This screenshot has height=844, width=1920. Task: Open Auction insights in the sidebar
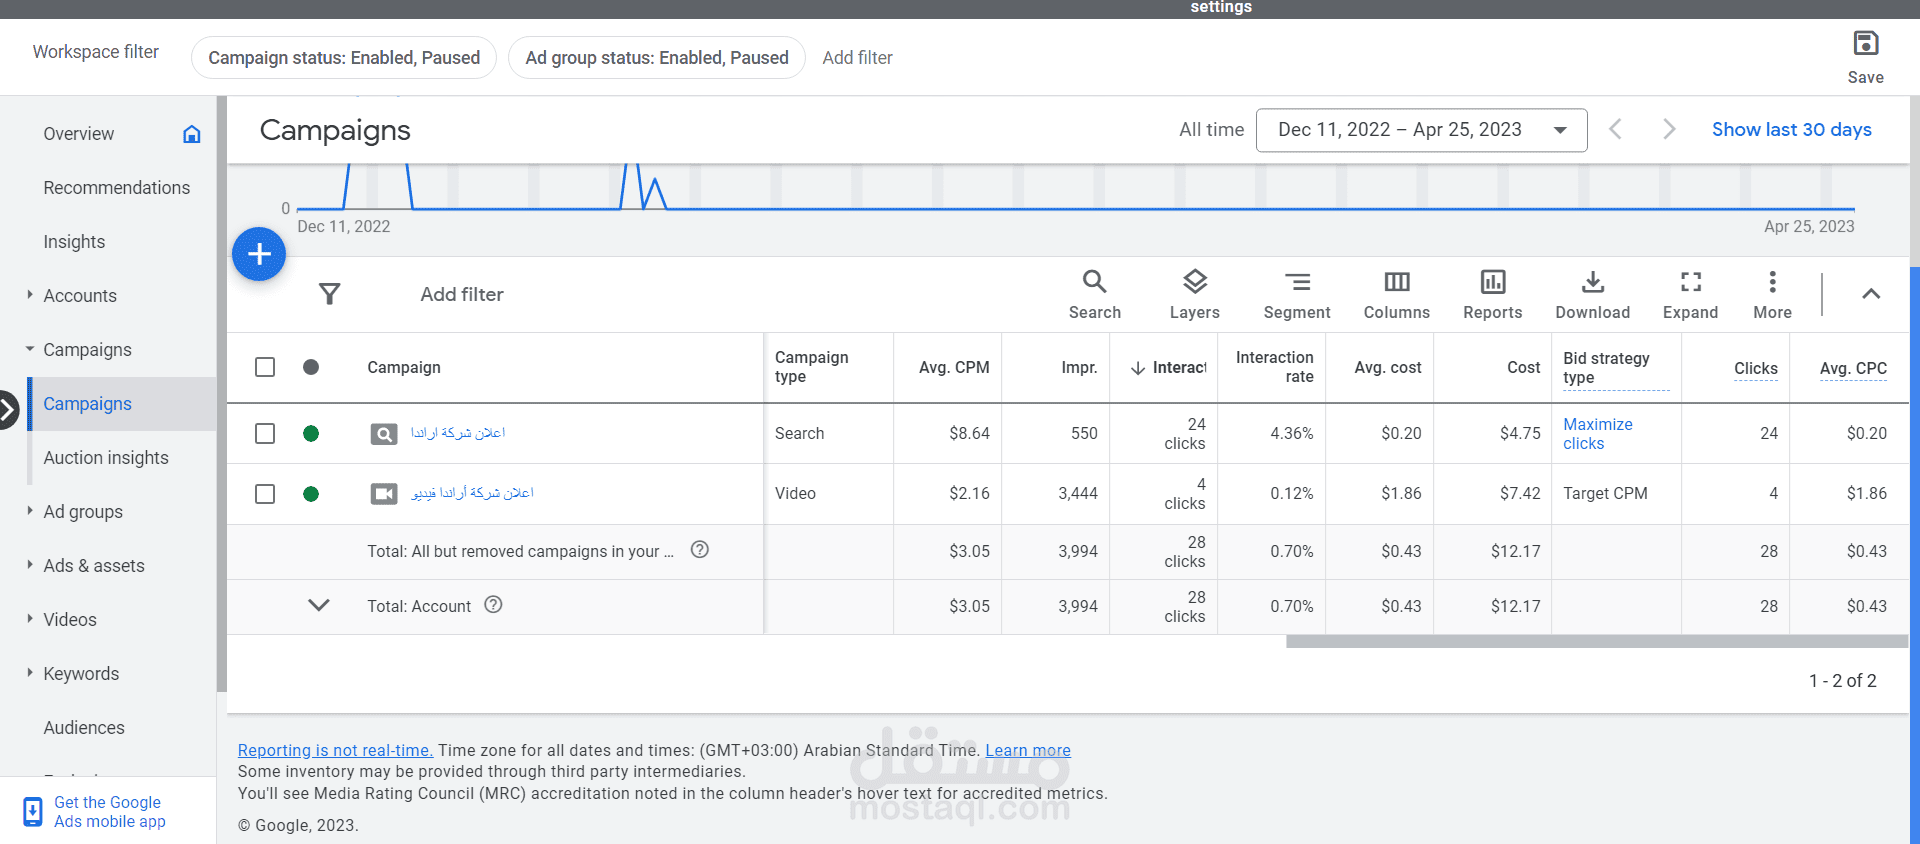(x=106, y=458)
